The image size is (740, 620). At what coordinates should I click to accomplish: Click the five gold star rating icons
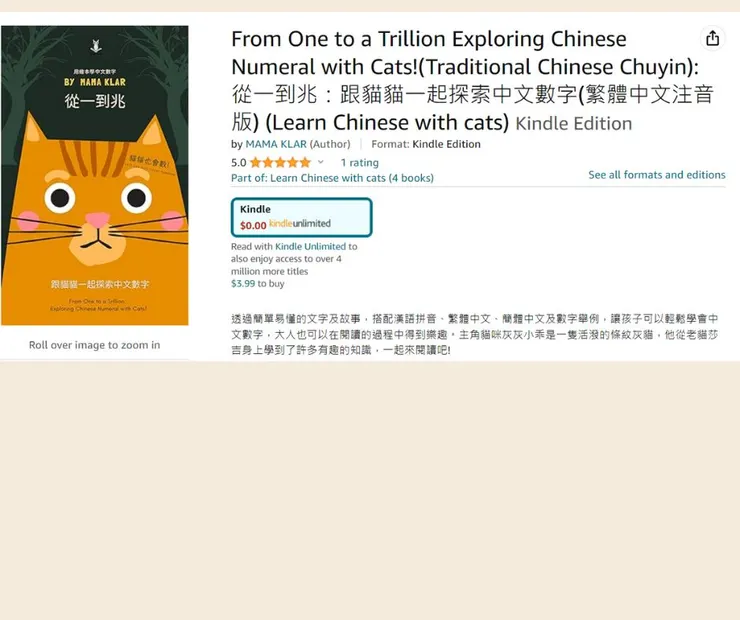coord(280,163)
